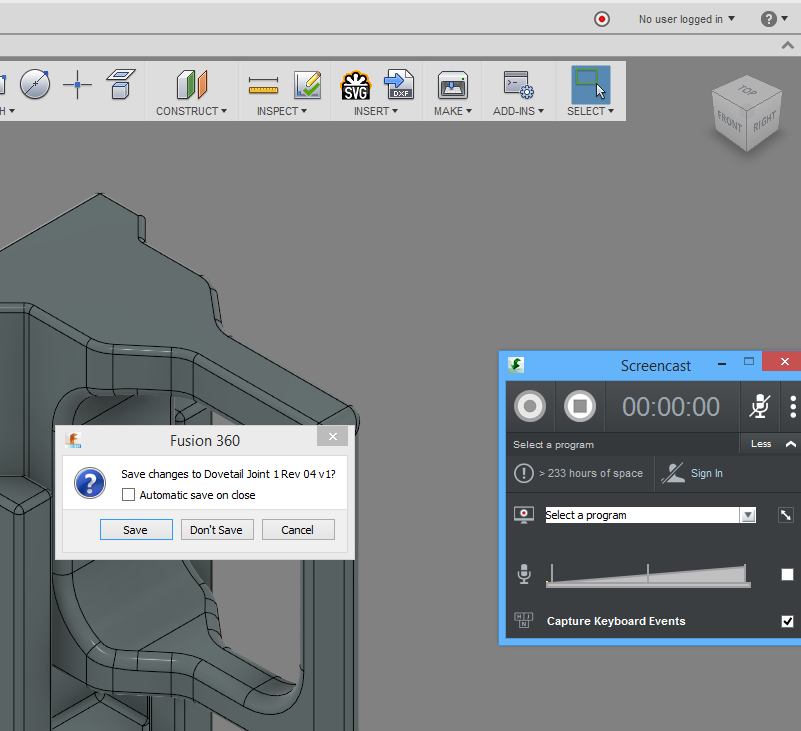This screenshot has height=731, width=801.
Task: Click the red job status record icon
Action: point(602,19)
